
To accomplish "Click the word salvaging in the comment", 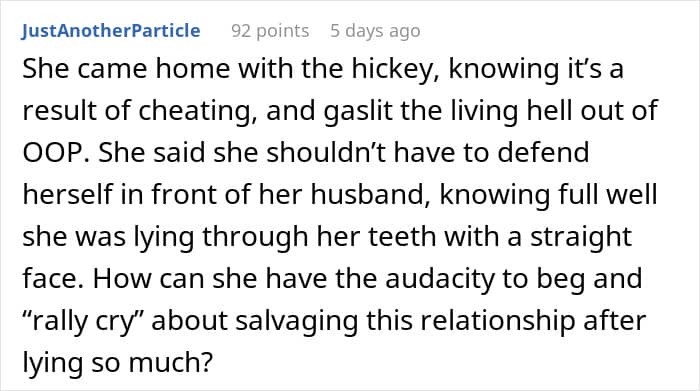I will pos(296,322).
